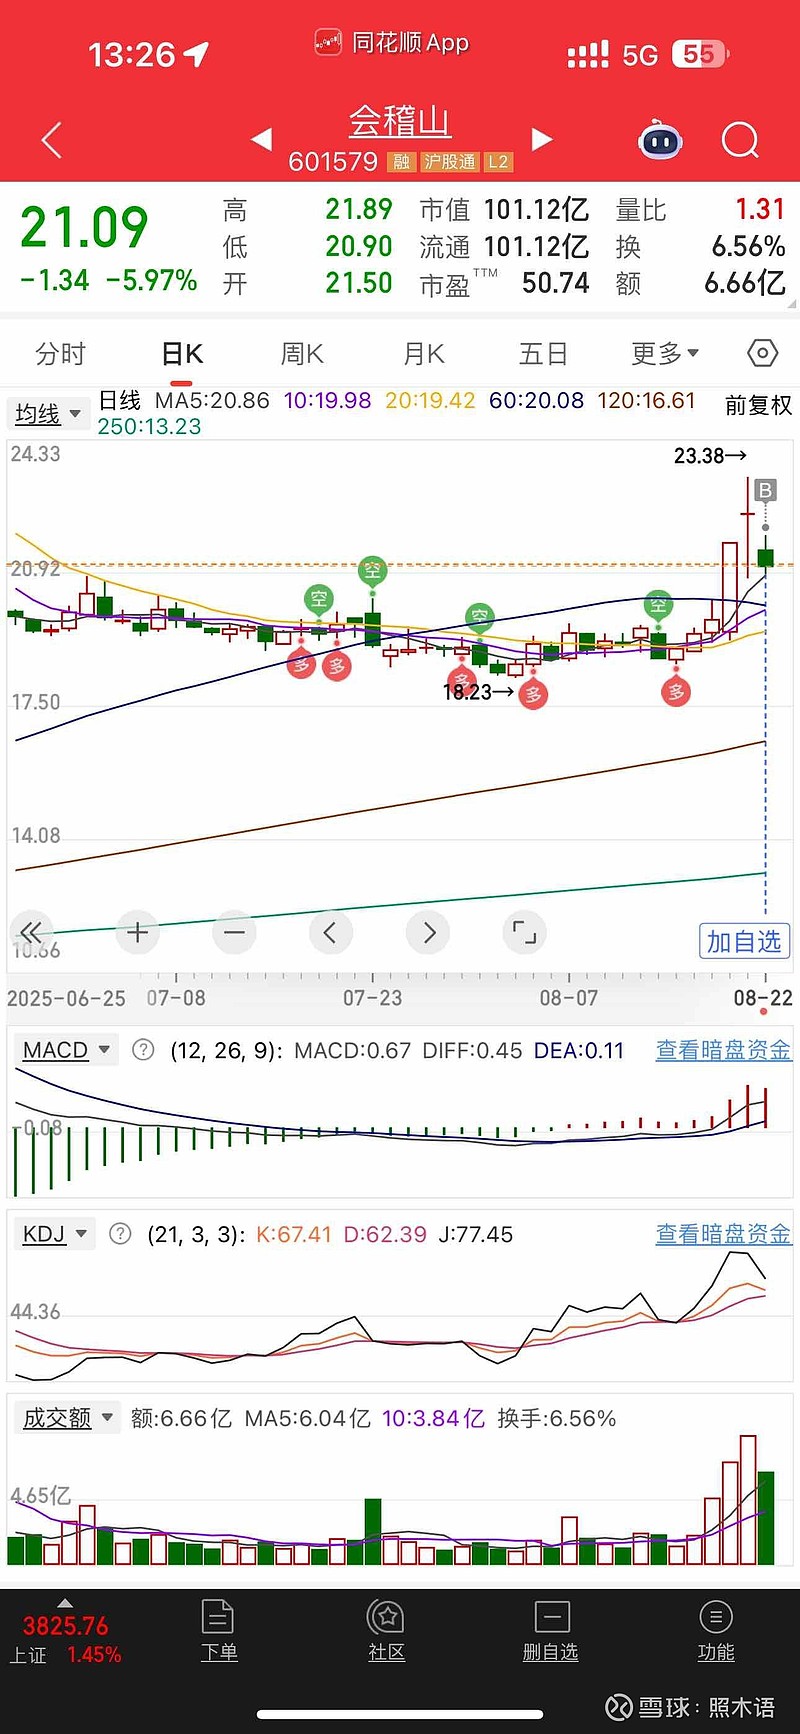
Task: Tap the last green candlestick on 08-22
Action: pos(766,557)
